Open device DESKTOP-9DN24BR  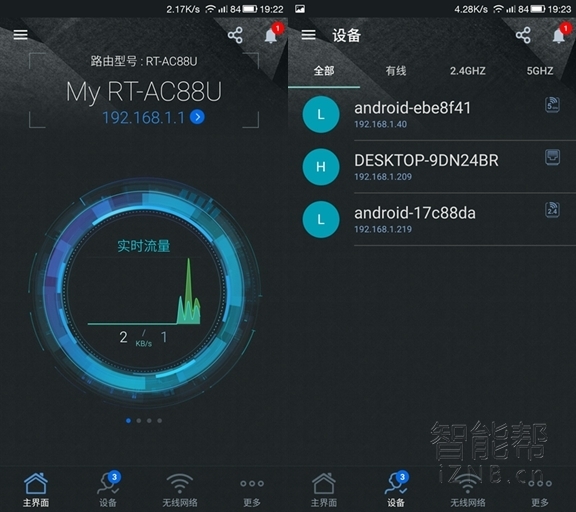432,167
